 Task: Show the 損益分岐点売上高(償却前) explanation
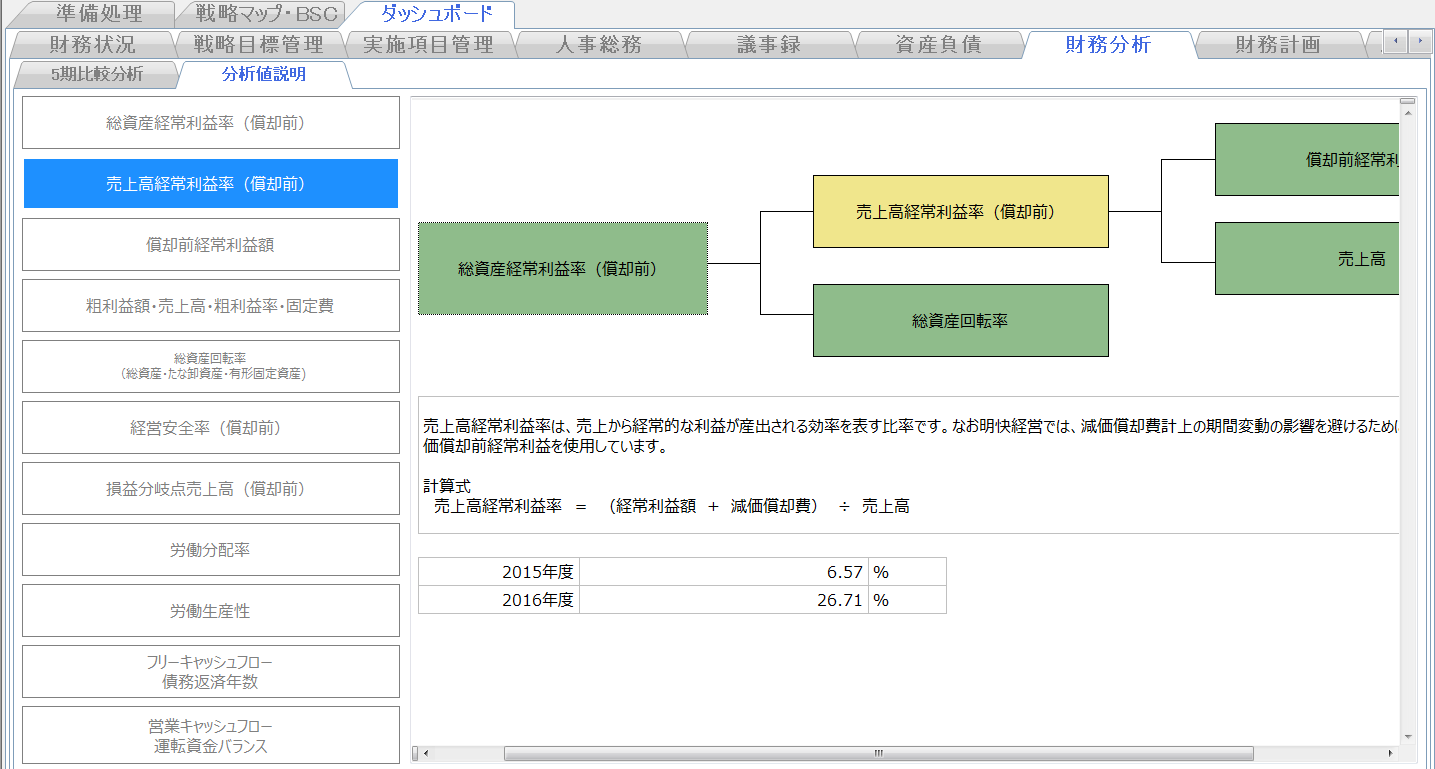tap(211, 489)
